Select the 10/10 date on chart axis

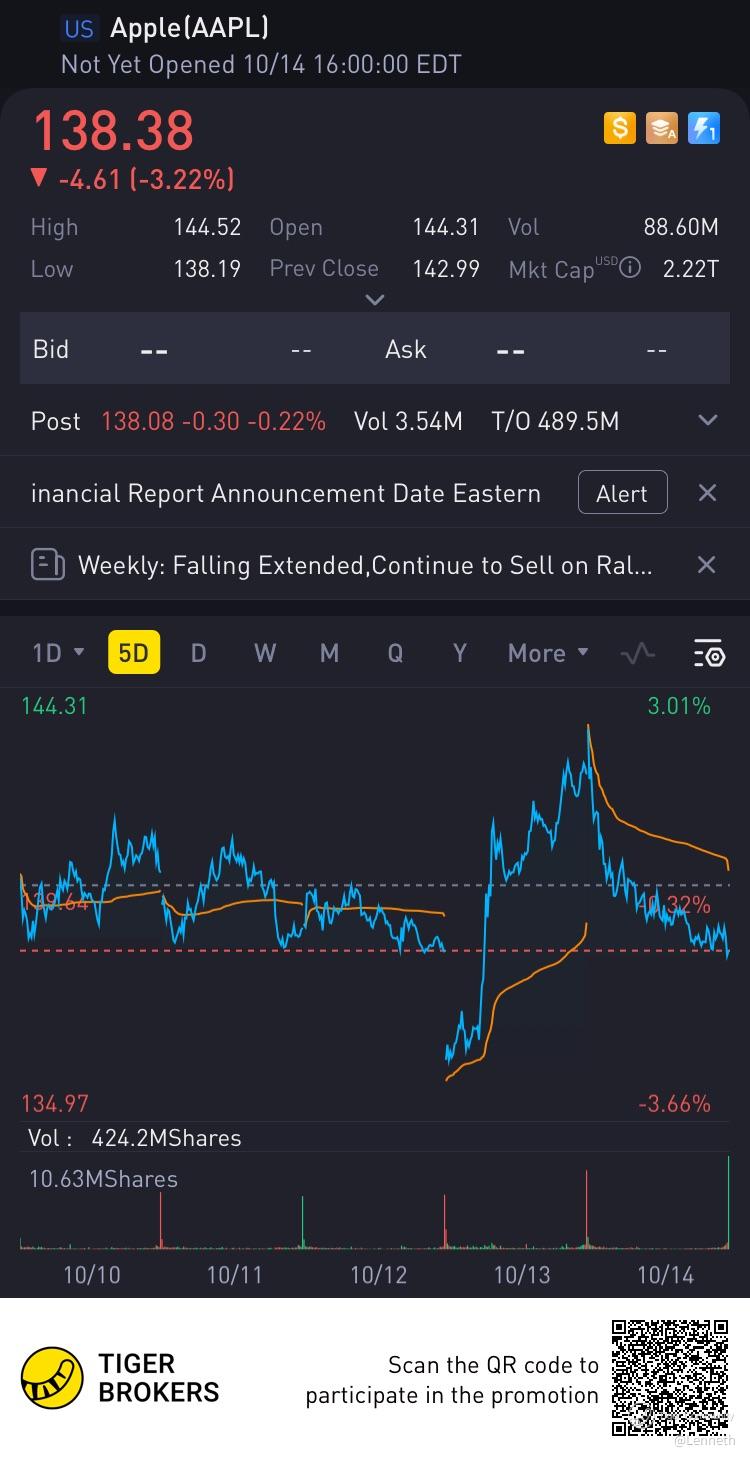91,1275
